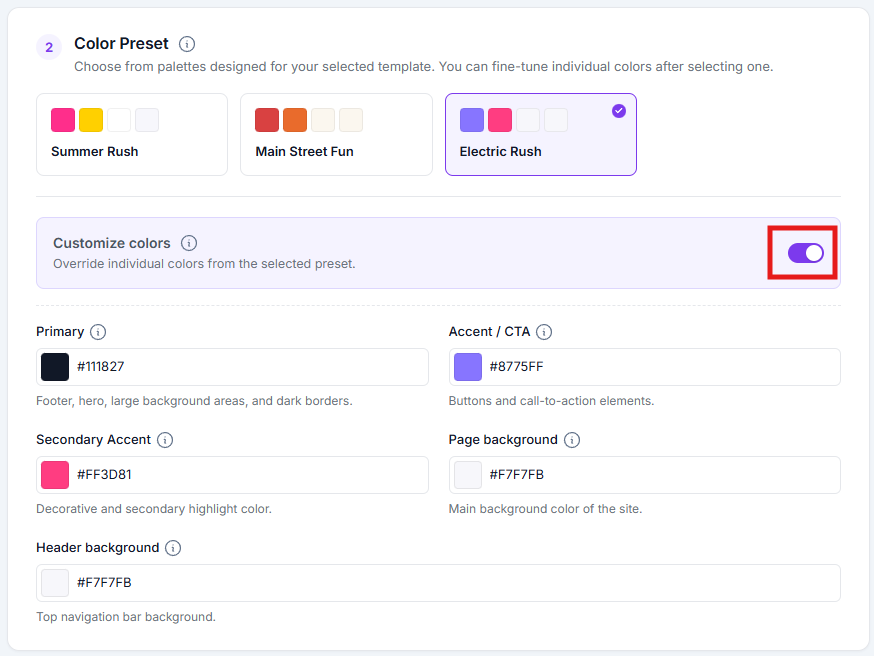
Task: Open the Accent / CTA purple swatch
Action: coord(468,367)
